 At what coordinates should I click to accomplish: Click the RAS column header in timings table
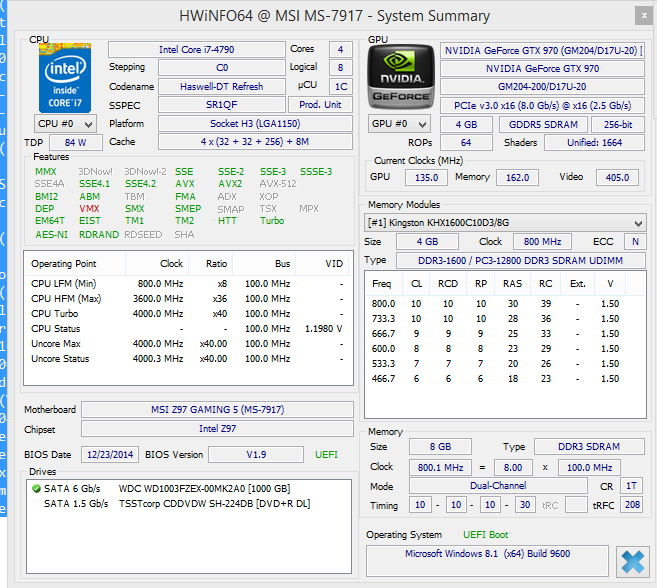pos(512,284)
